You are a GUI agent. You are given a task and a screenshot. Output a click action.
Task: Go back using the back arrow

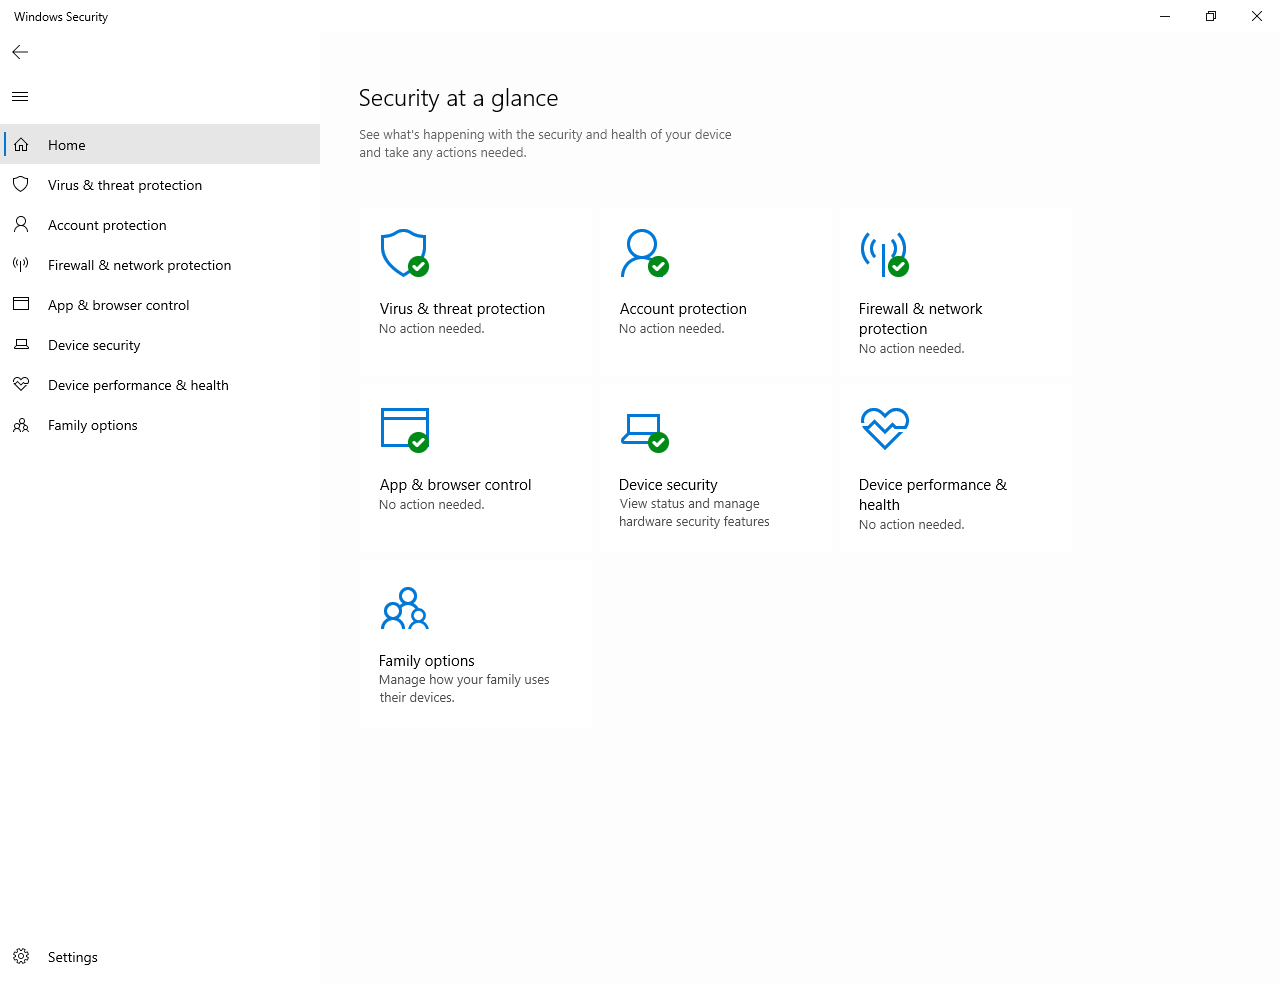20,52
